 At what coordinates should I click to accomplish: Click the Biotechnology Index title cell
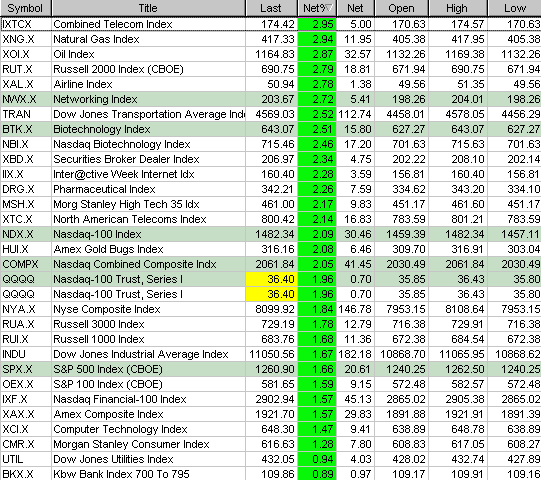(x=148, y=129)
